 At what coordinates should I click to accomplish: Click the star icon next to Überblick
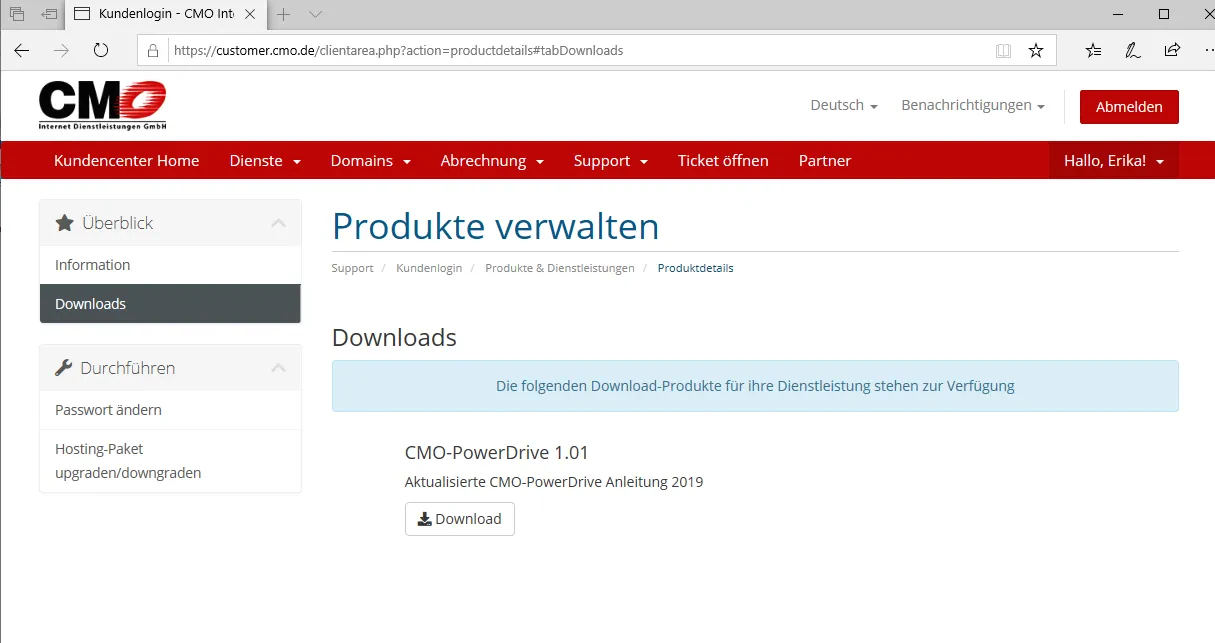click(64, 223)
